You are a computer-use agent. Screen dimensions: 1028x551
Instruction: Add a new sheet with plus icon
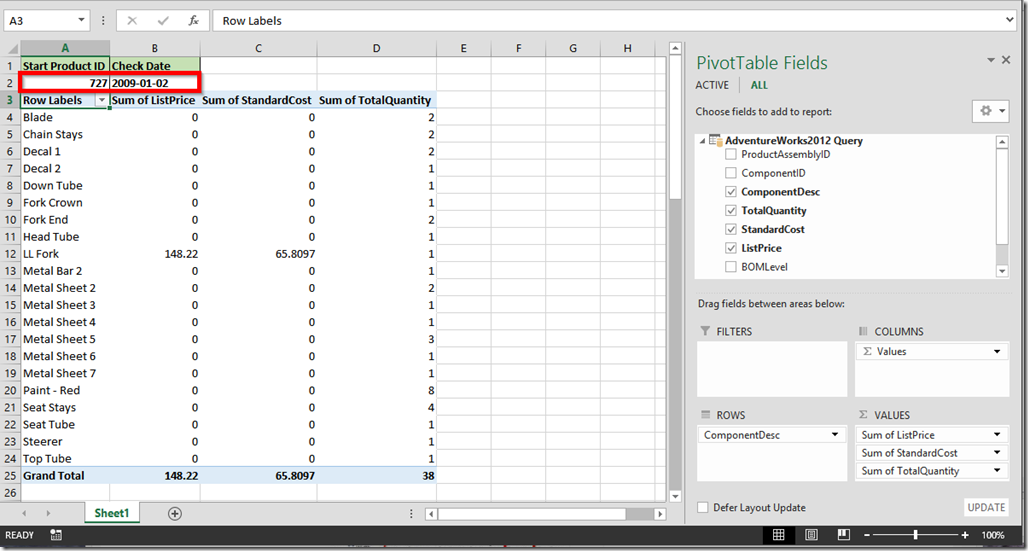pos(174,514)
